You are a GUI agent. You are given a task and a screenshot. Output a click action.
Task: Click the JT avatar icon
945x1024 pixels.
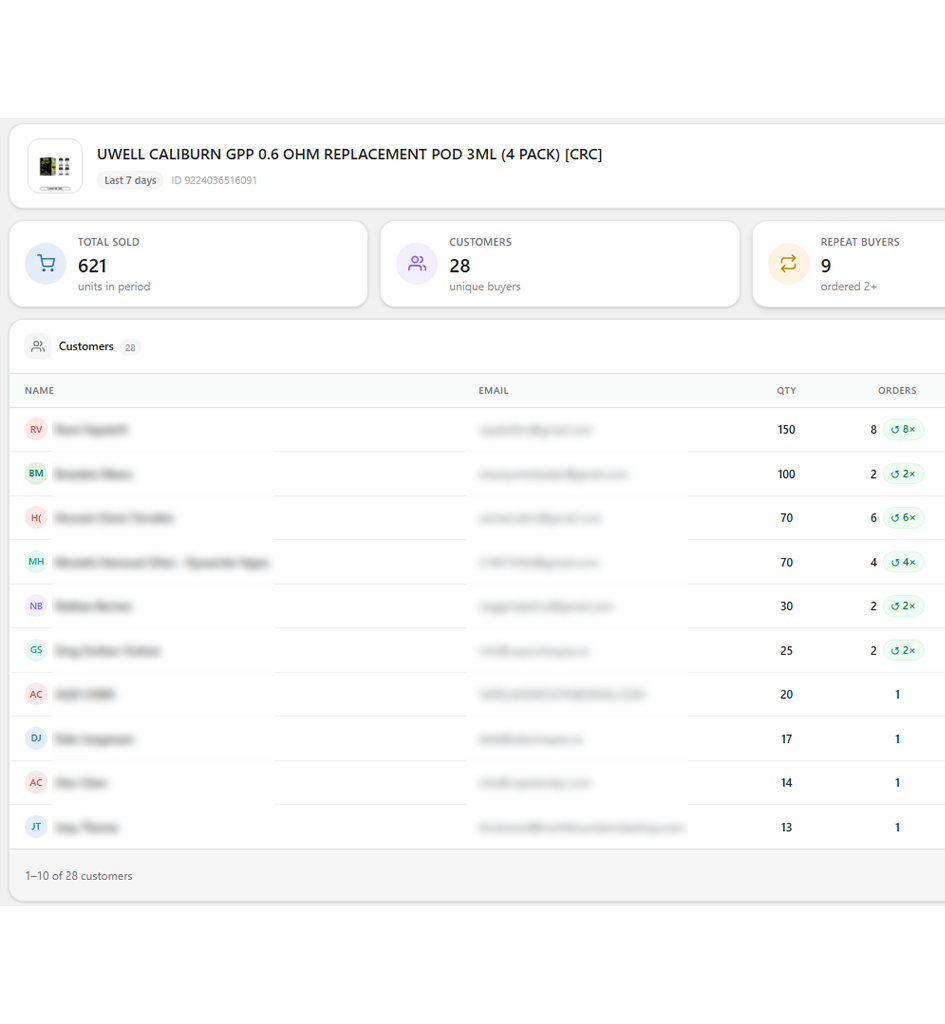[36, 827]
